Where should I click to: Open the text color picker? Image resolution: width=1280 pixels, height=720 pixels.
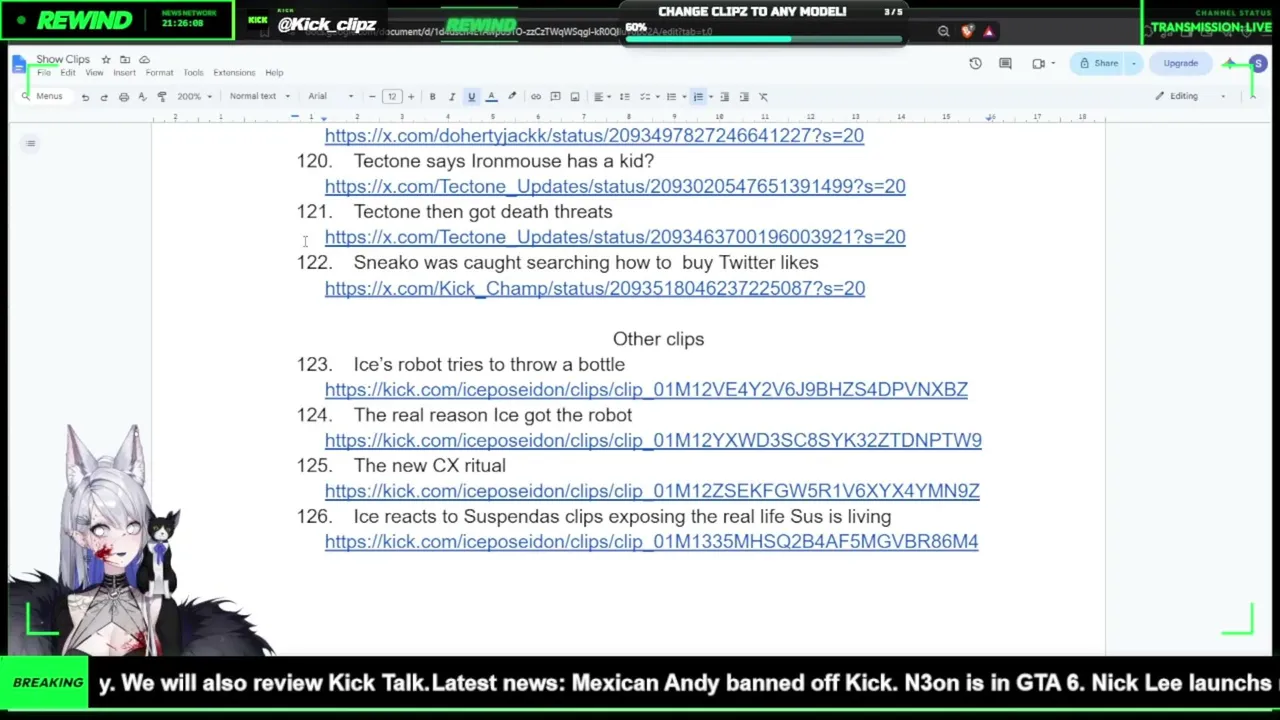click(x=491, y=97)
